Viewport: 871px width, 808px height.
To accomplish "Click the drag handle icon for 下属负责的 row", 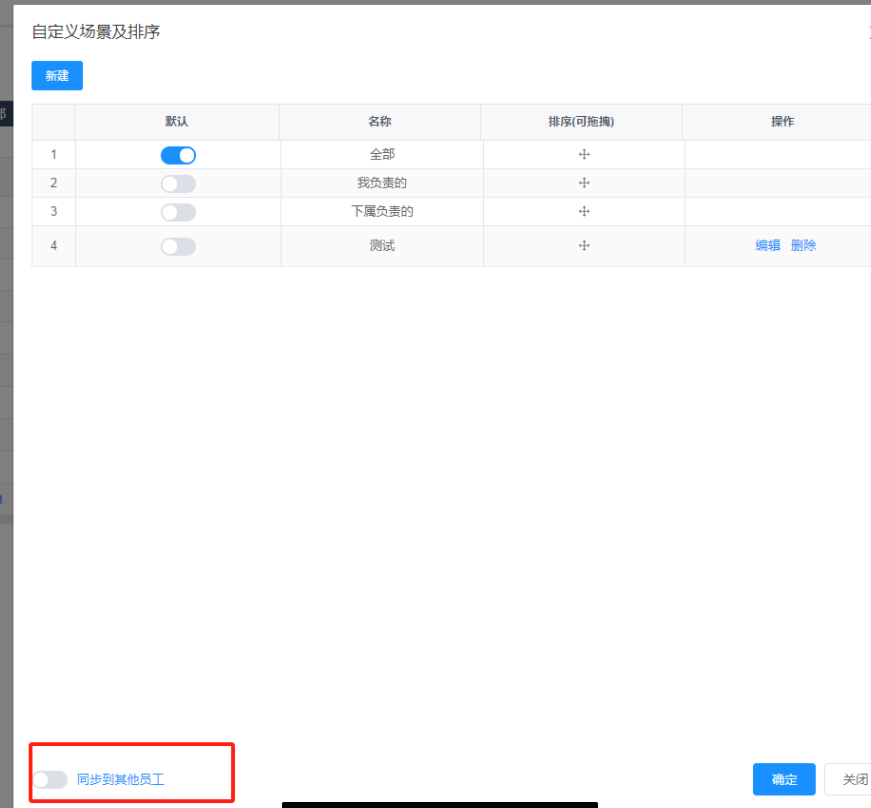I will 583,211.
